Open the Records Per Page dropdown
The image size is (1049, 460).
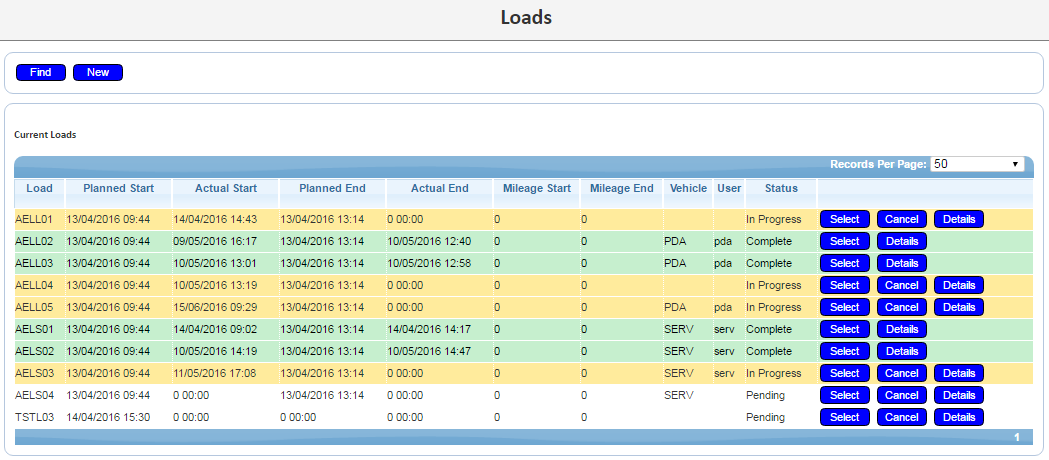pos(977,164)
